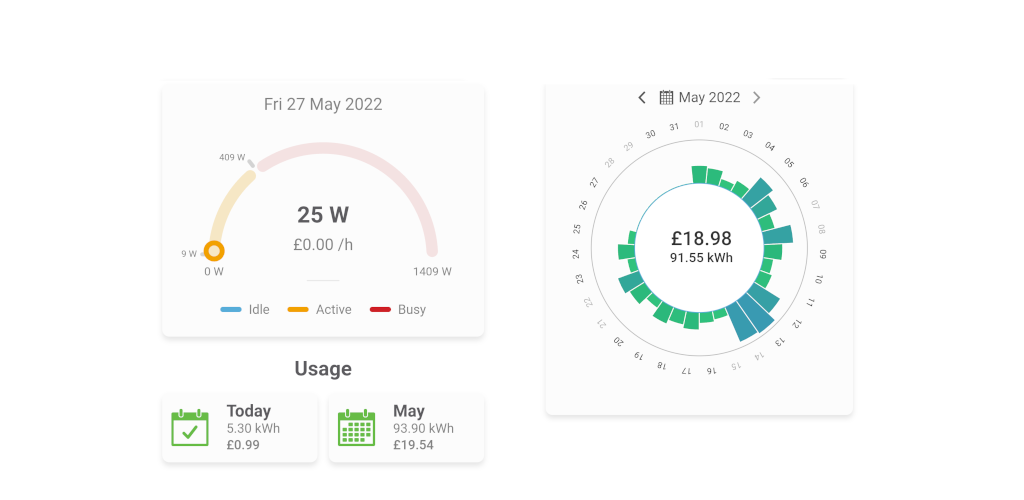Click the 409 W gauge threshold marker
This screenshot has width=1024, height=500.
tap(251, 163)
